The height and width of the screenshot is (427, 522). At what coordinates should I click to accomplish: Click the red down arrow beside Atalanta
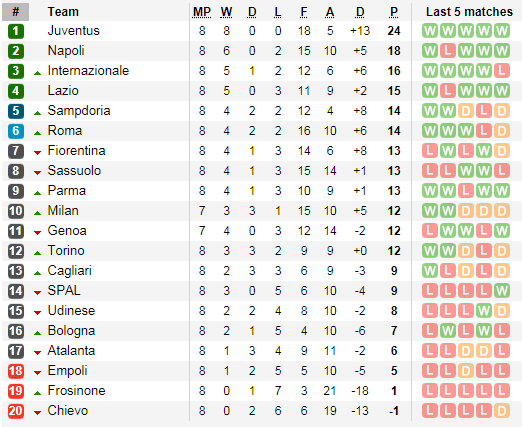click(37, 353)
